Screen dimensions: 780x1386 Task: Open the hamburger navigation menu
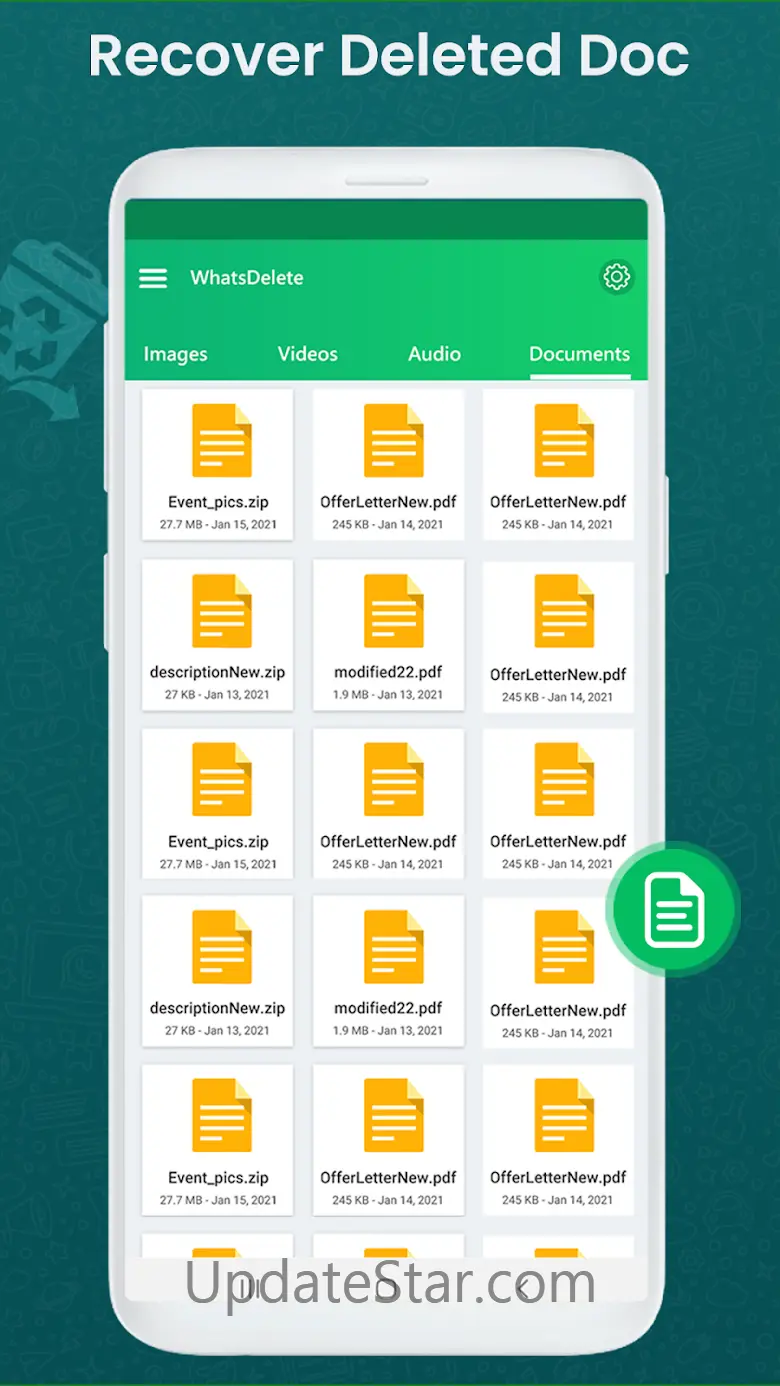coord(153,278)
